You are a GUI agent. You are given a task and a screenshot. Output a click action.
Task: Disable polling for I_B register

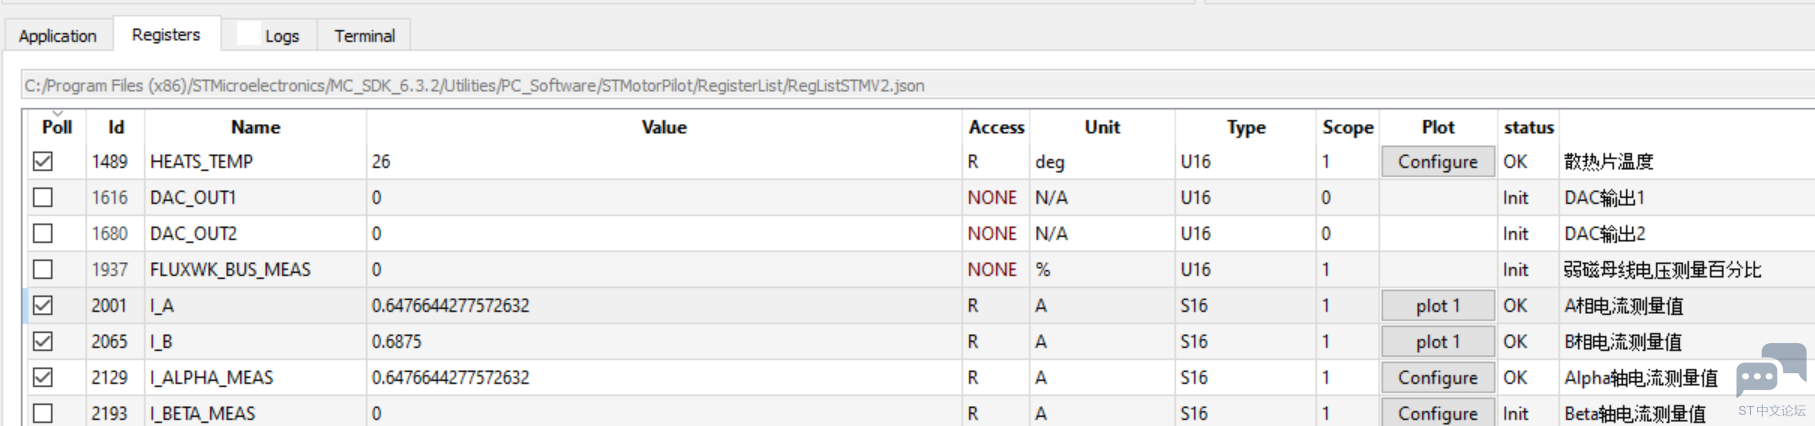[x=43, y=341]
